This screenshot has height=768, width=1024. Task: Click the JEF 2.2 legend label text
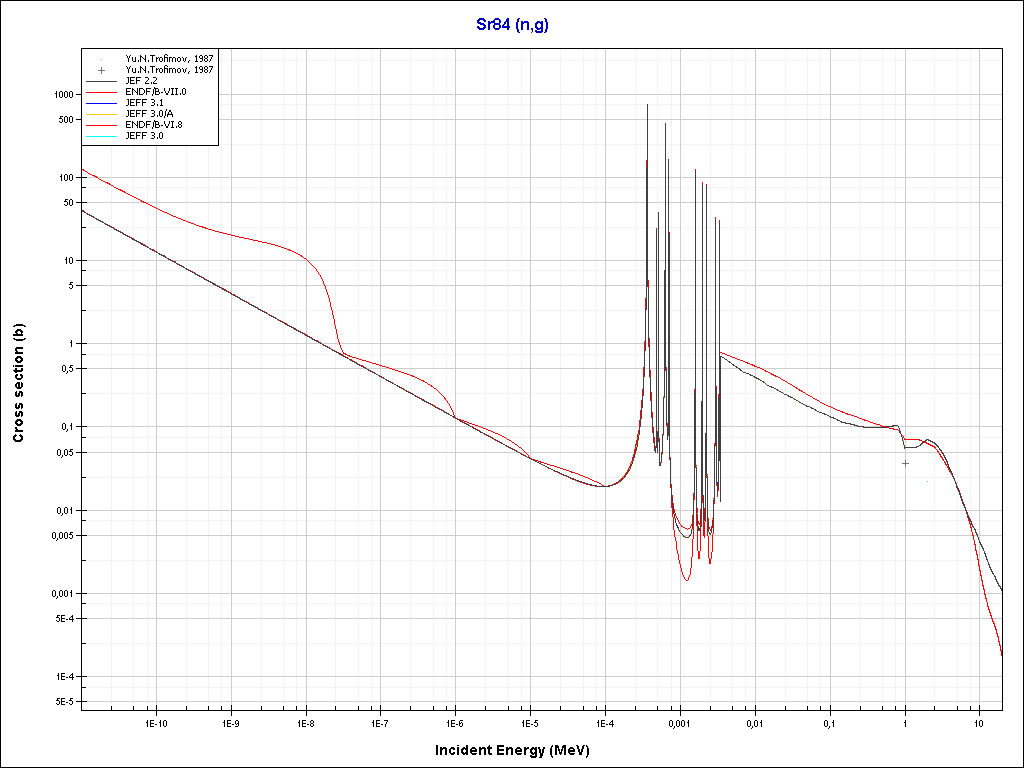tap(142, 81)
